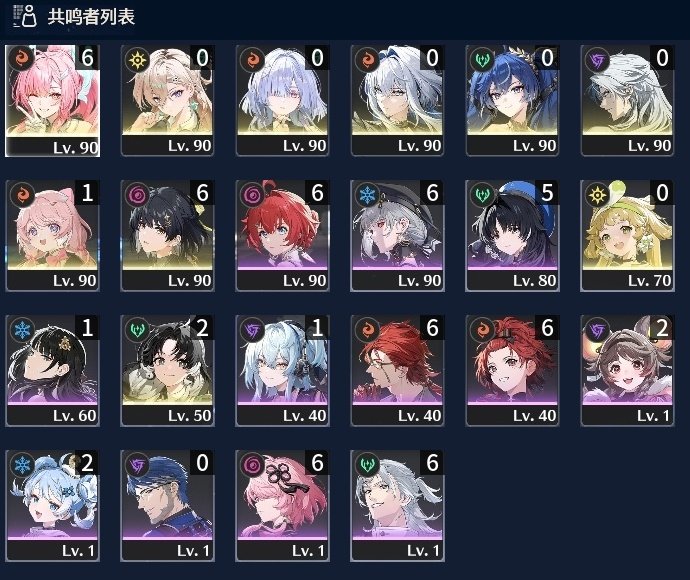Click the 共鸣者列表 header title
The image size is (690, 580).
pos(91,17)
